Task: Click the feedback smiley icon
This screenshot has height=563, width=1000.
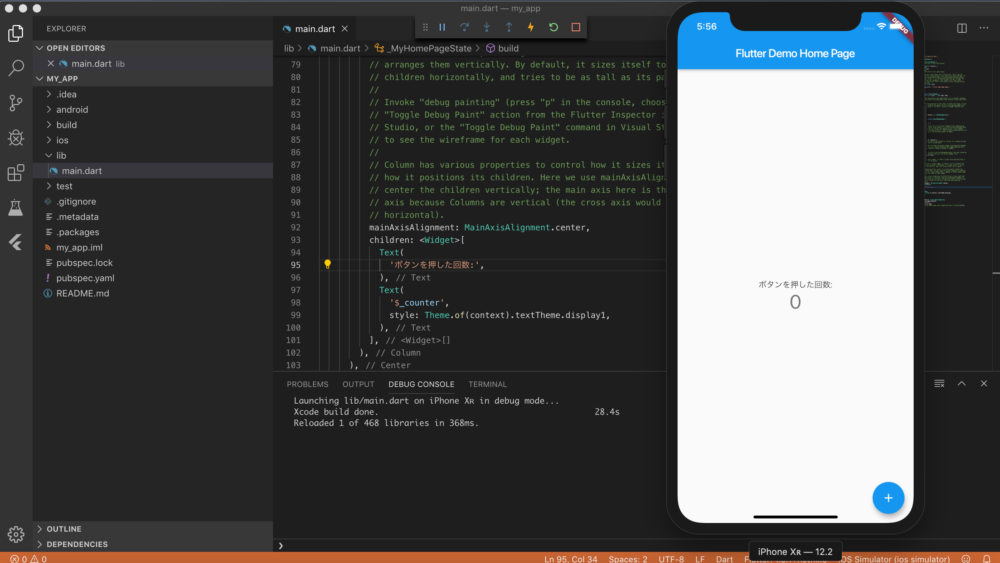Action: pyautogui.click(x=966, y=559)
